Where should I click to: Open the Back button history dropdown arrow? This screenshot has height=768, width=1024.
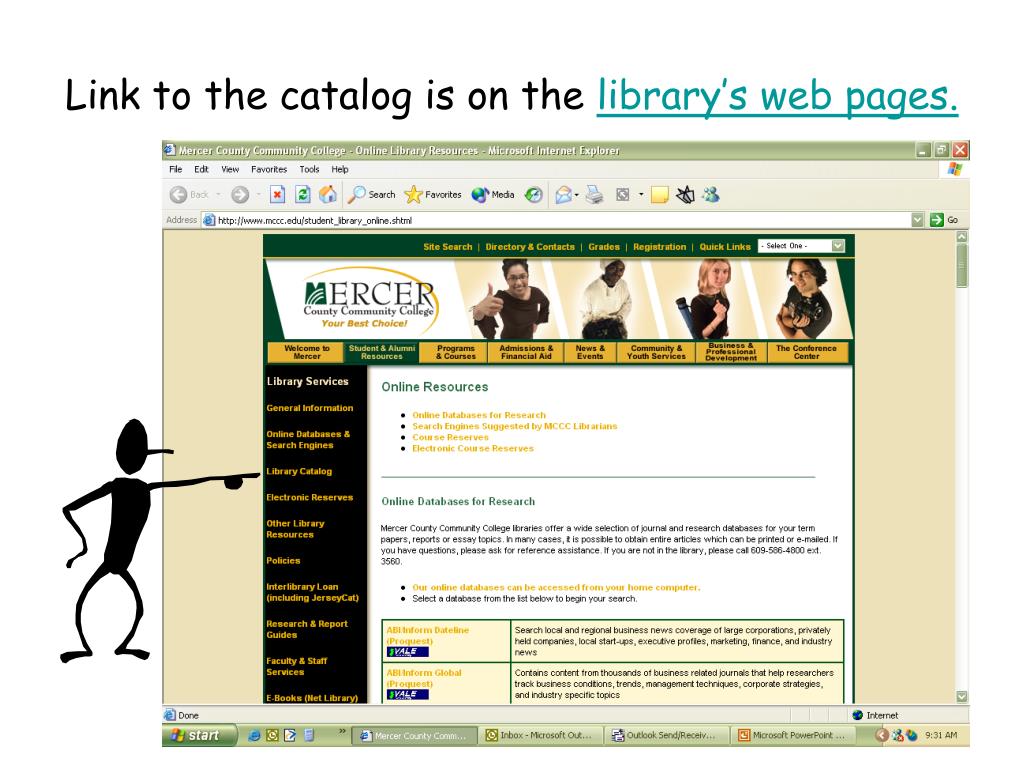coord(218,195)
